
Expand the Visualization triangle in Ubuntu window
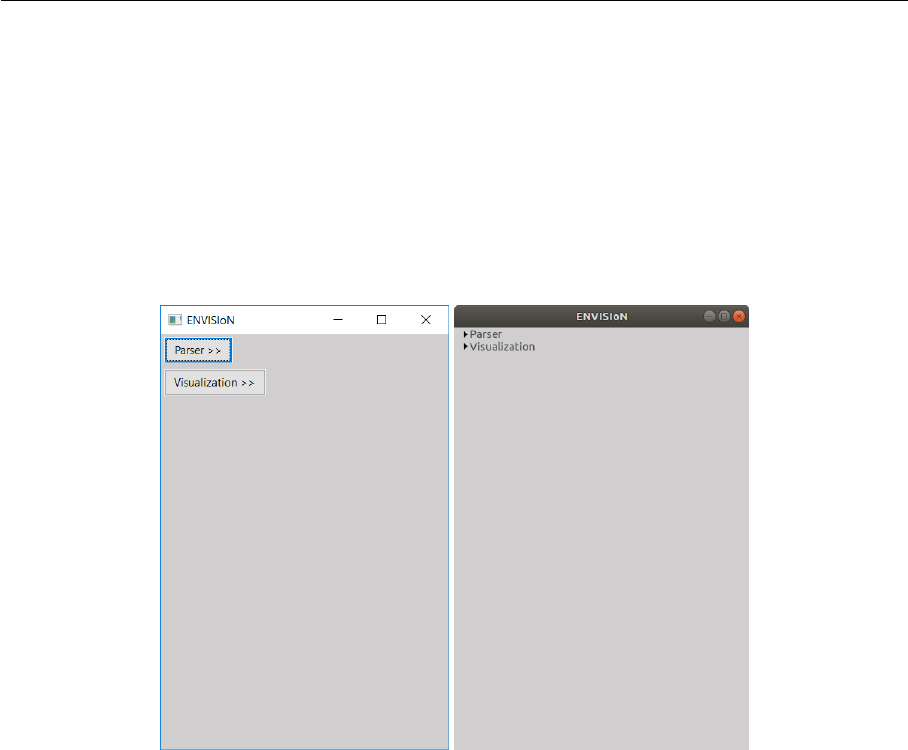pyautogui.click(x=466, y=347)
